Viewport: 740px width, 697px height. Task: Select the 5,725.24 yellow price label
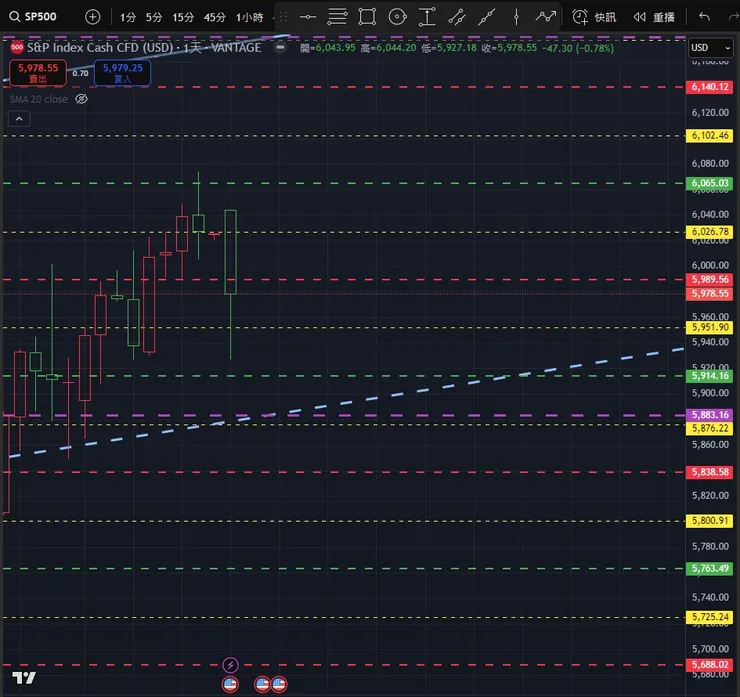pyautogui.click(x=709, y=617)
